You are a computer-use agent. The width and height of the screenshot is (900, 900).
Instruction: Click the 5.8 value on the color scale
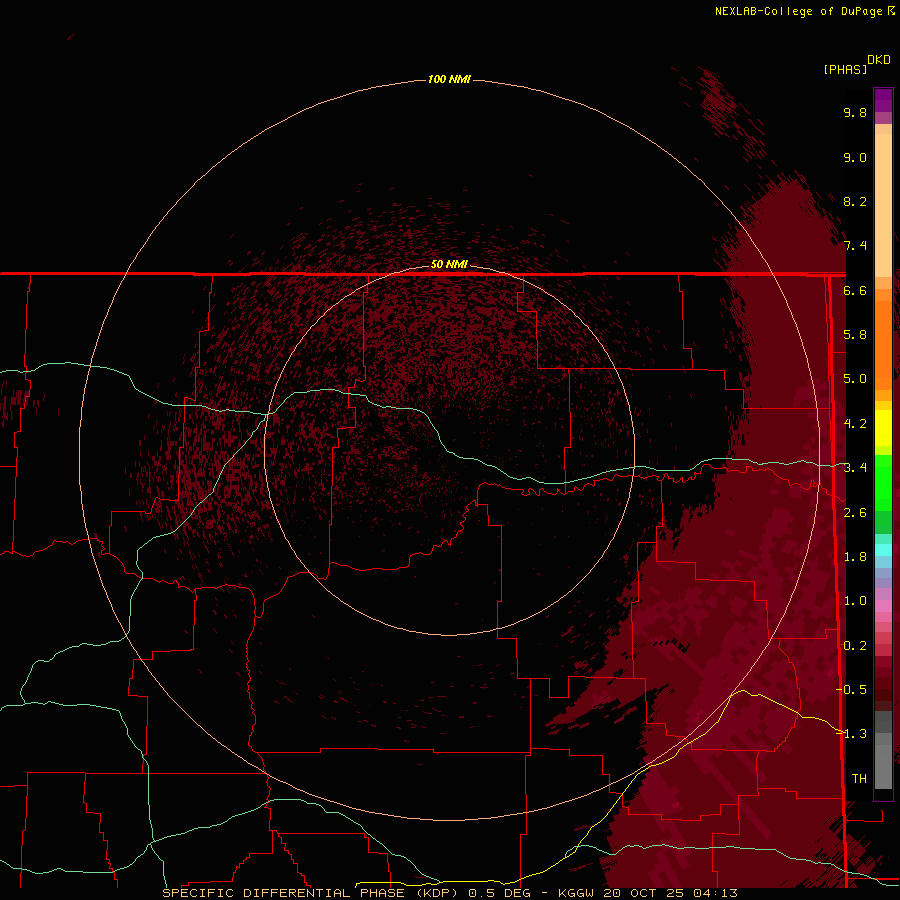click(855, 335)
